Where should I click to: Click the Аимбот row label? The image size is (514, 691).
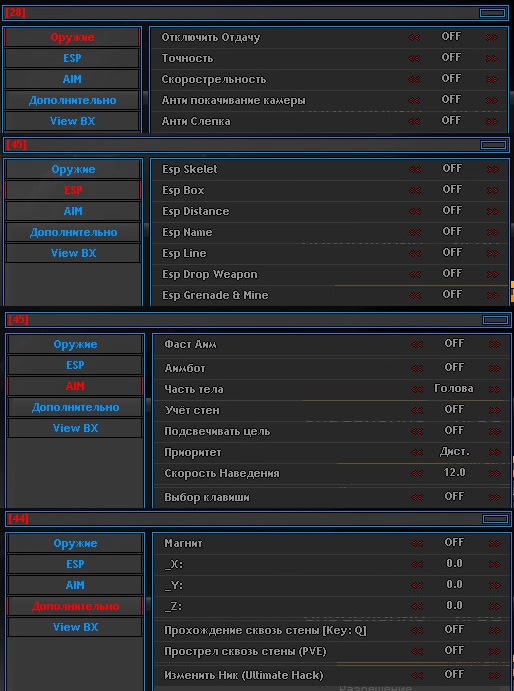(185, 368)
